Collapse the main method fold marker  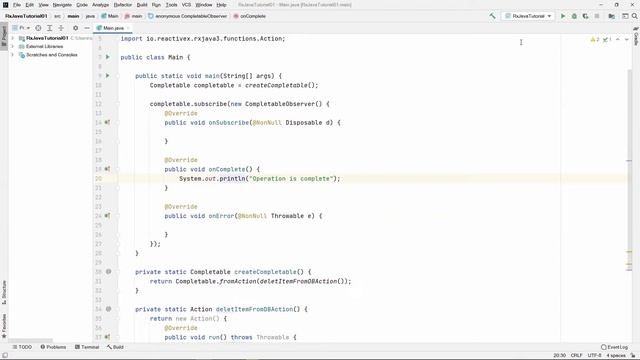click(118, 76)
